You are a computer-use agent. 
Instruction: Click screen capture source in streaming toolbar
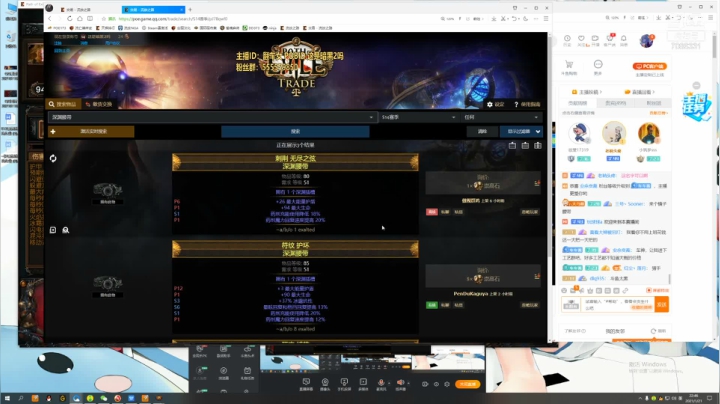306,384
